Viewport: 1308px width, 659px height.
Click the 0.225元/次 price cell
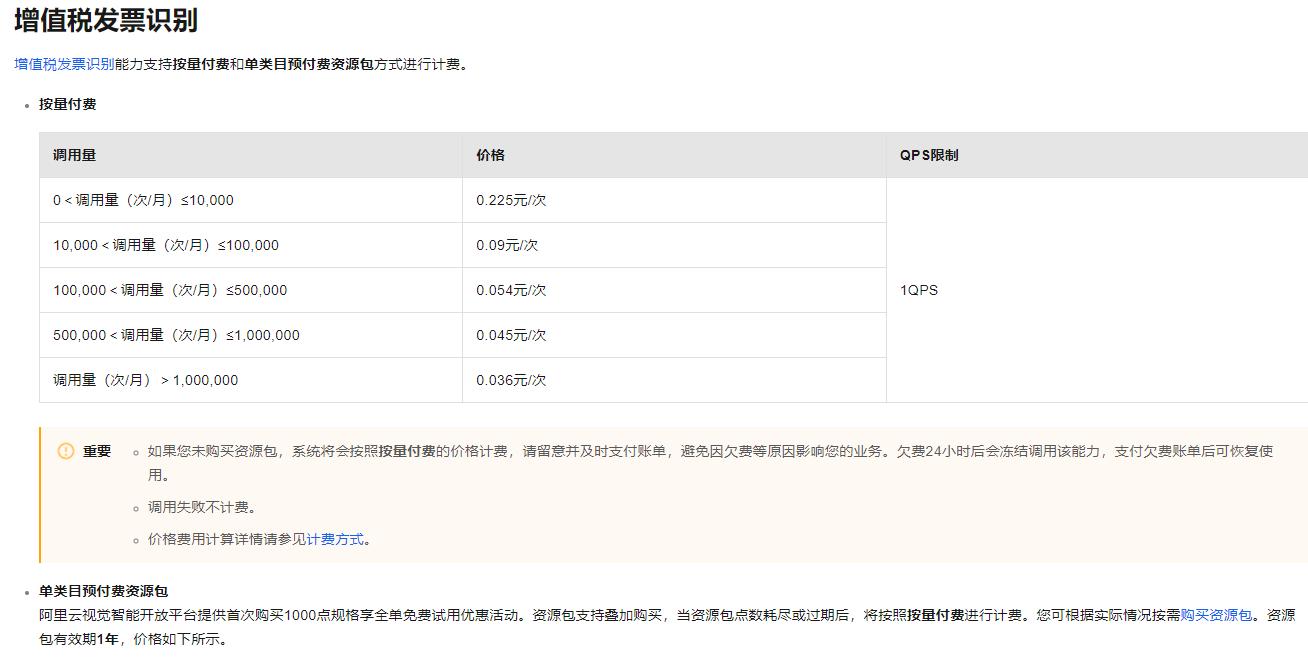[511, 200]
